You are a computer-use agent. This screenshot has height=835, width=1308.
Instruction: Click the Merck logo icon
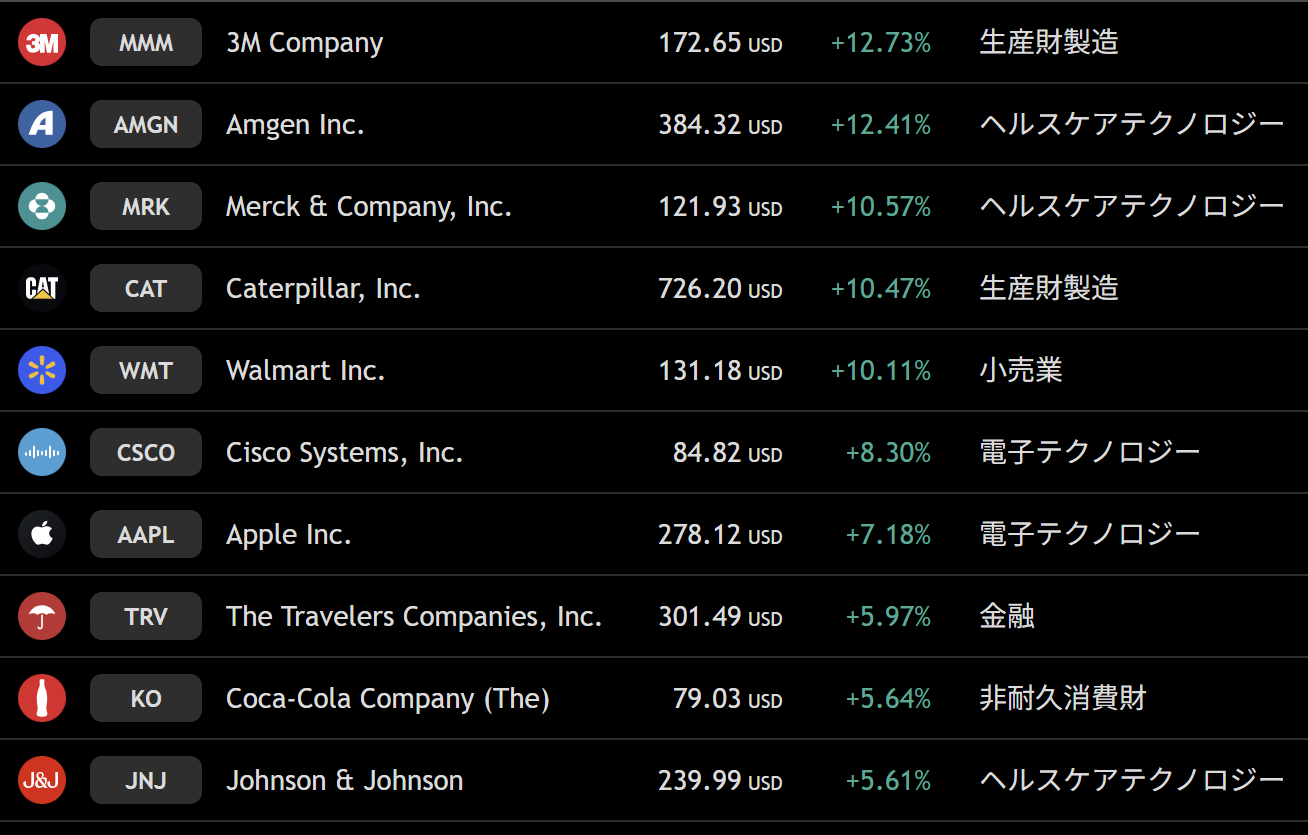point(42,207)
